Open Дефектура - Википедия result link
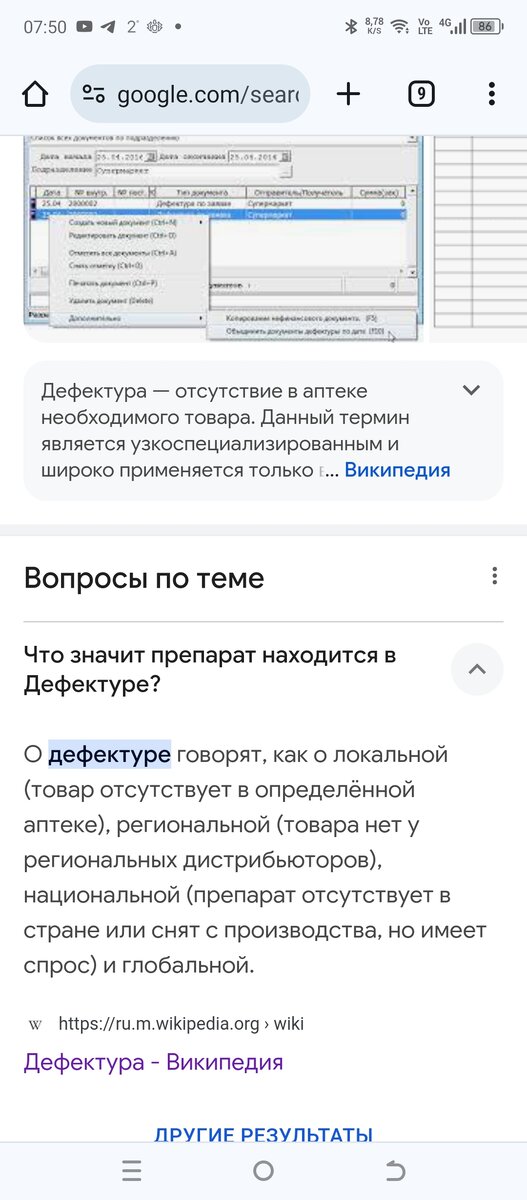This screenshot has width=527, height=1200. 153,1062
